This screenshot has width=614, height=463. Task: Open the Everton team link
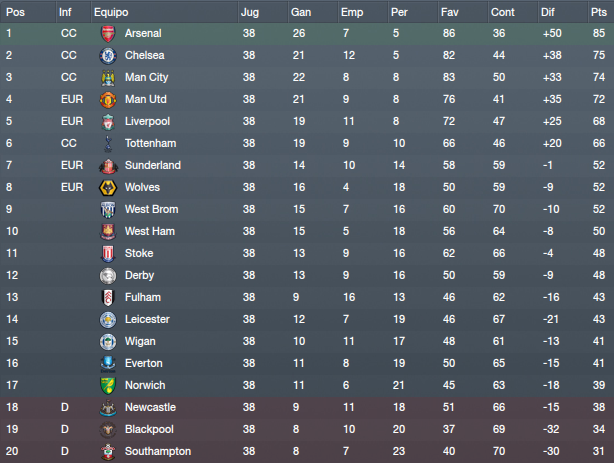(x=144, y=364)
